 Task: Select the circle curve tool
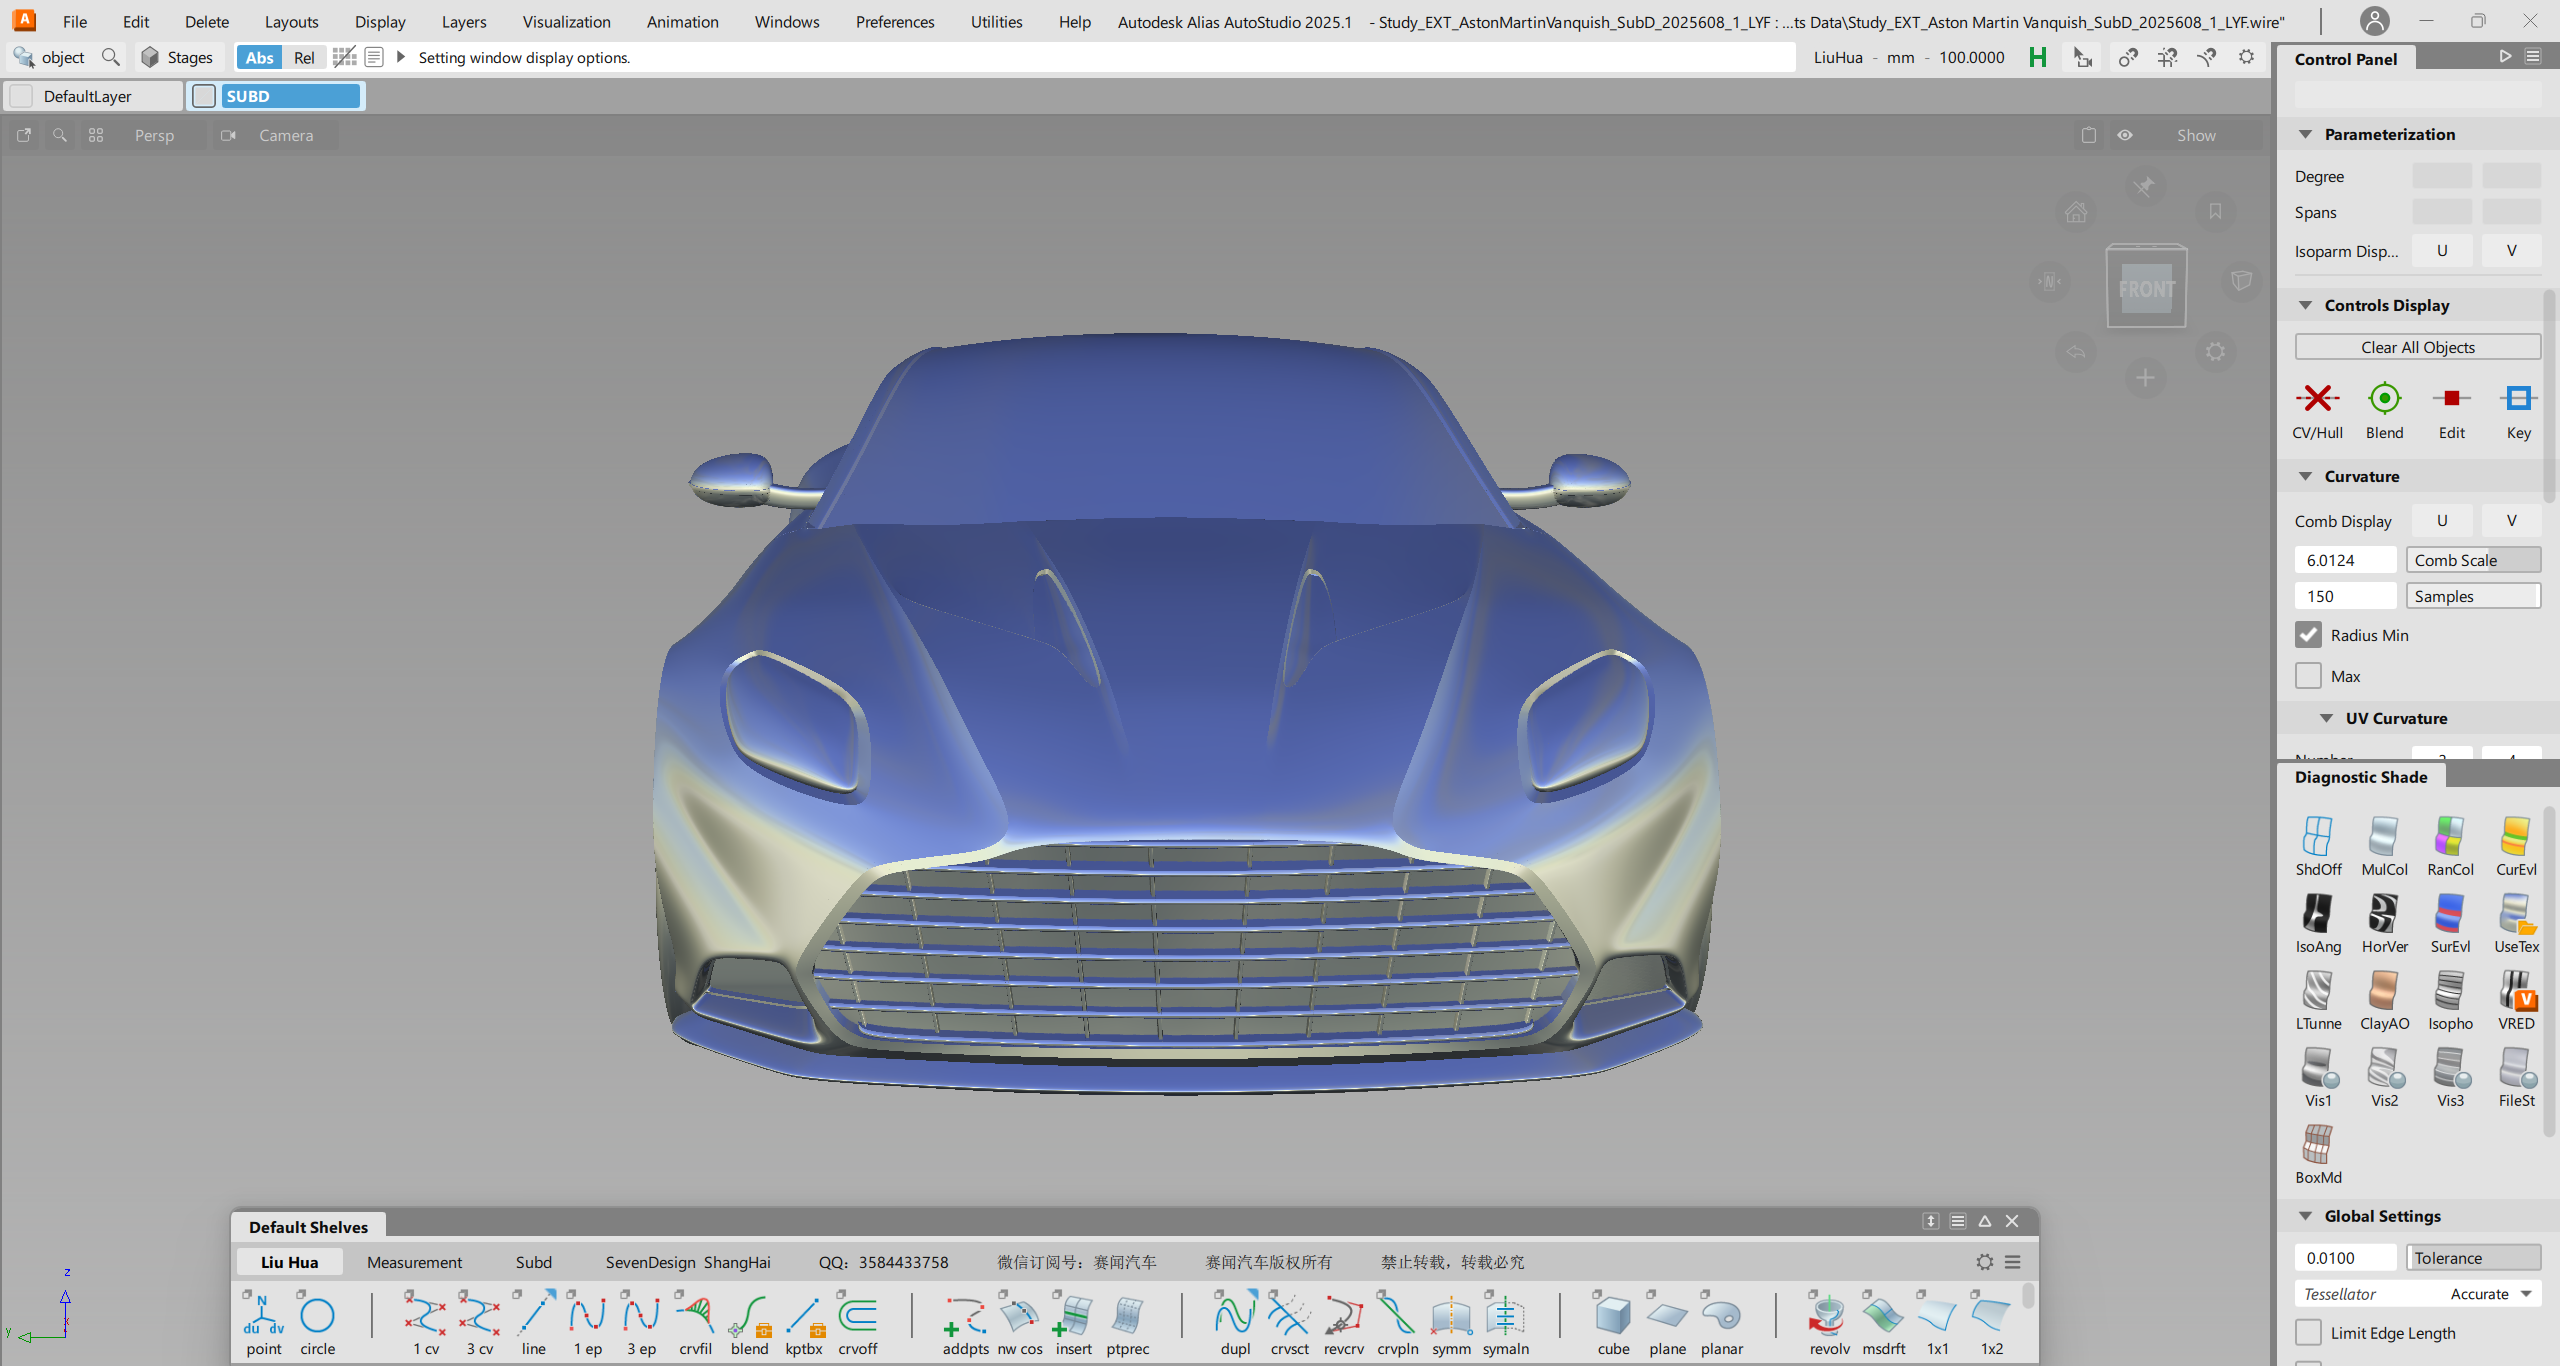click(317, 1318)
